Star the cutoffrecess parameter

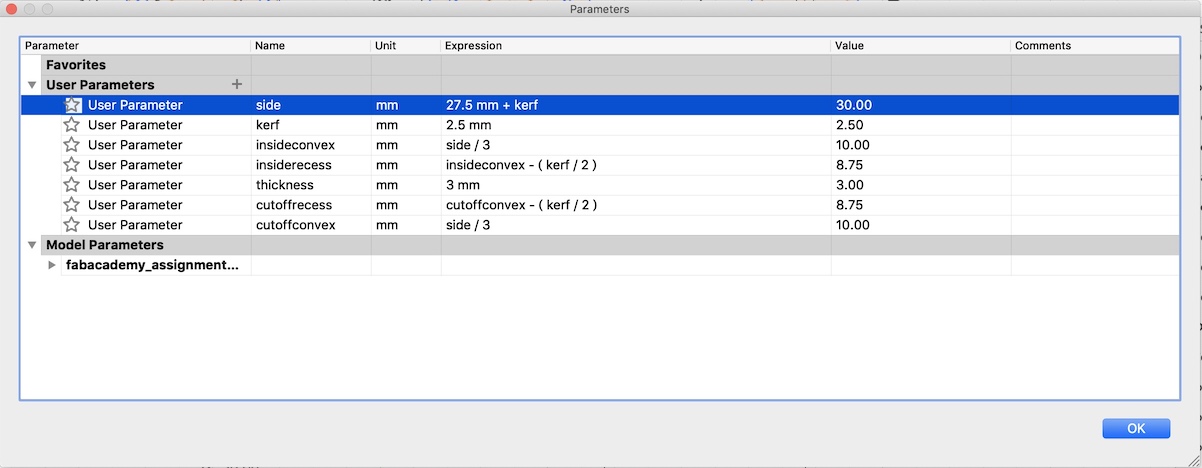pyautogui.click(x=72, y=205)
